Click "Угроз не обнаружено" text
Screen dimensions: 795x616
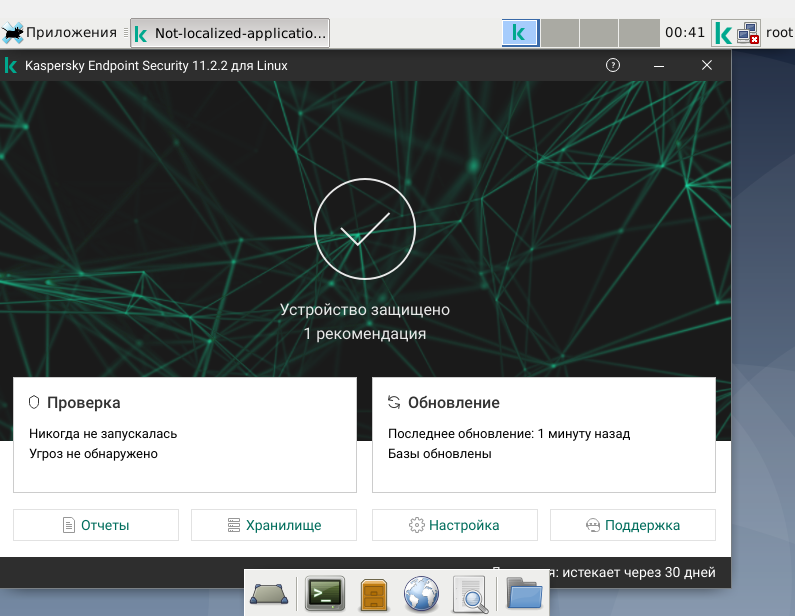(93, 453)
